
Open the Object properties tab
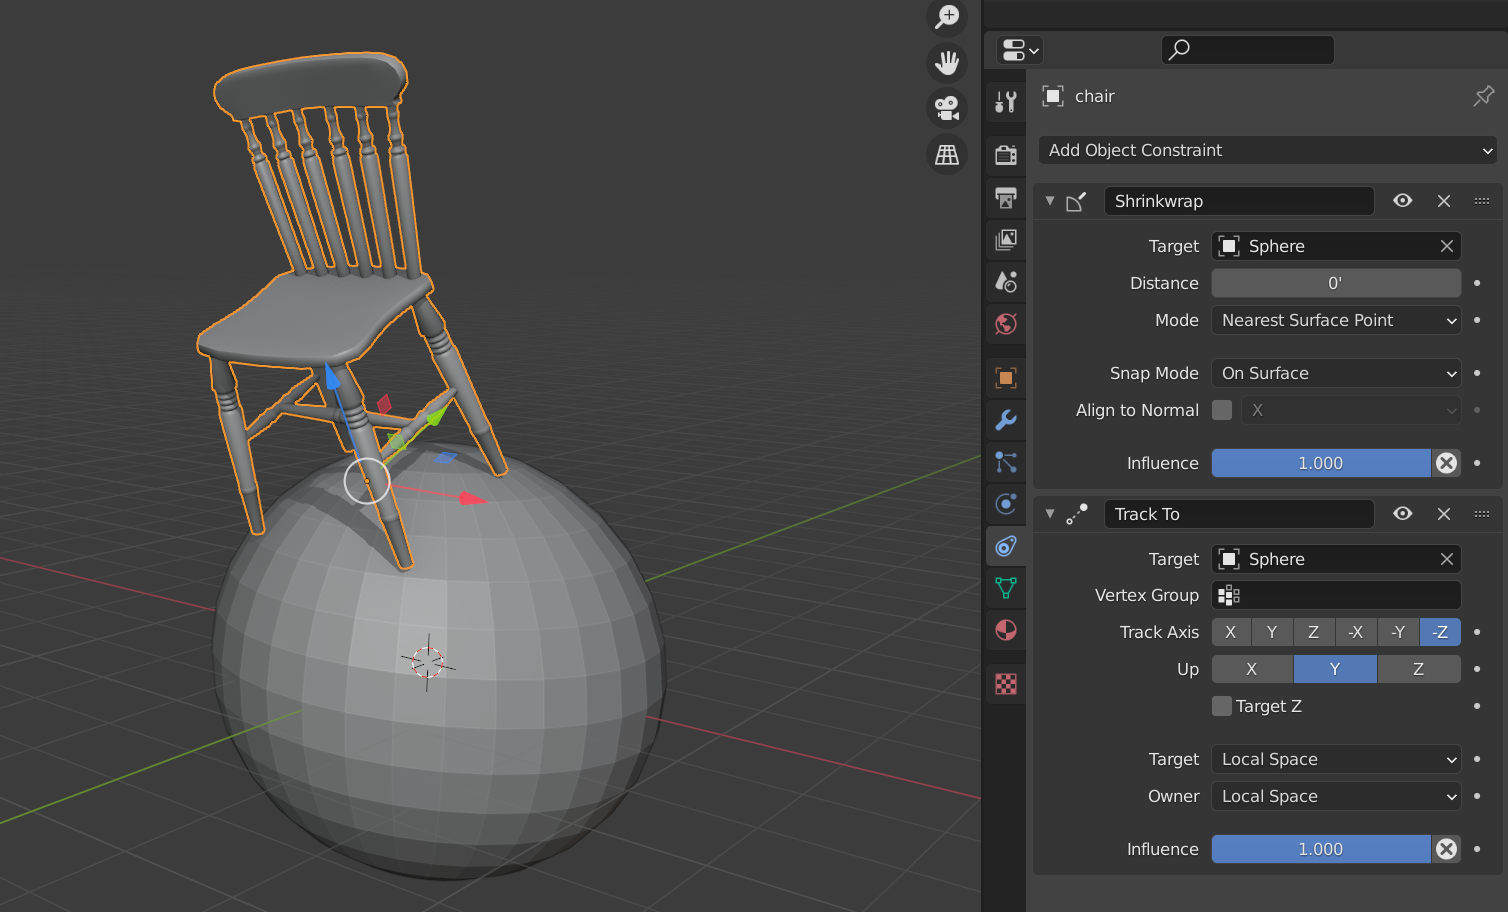[x=1006, y=377]
